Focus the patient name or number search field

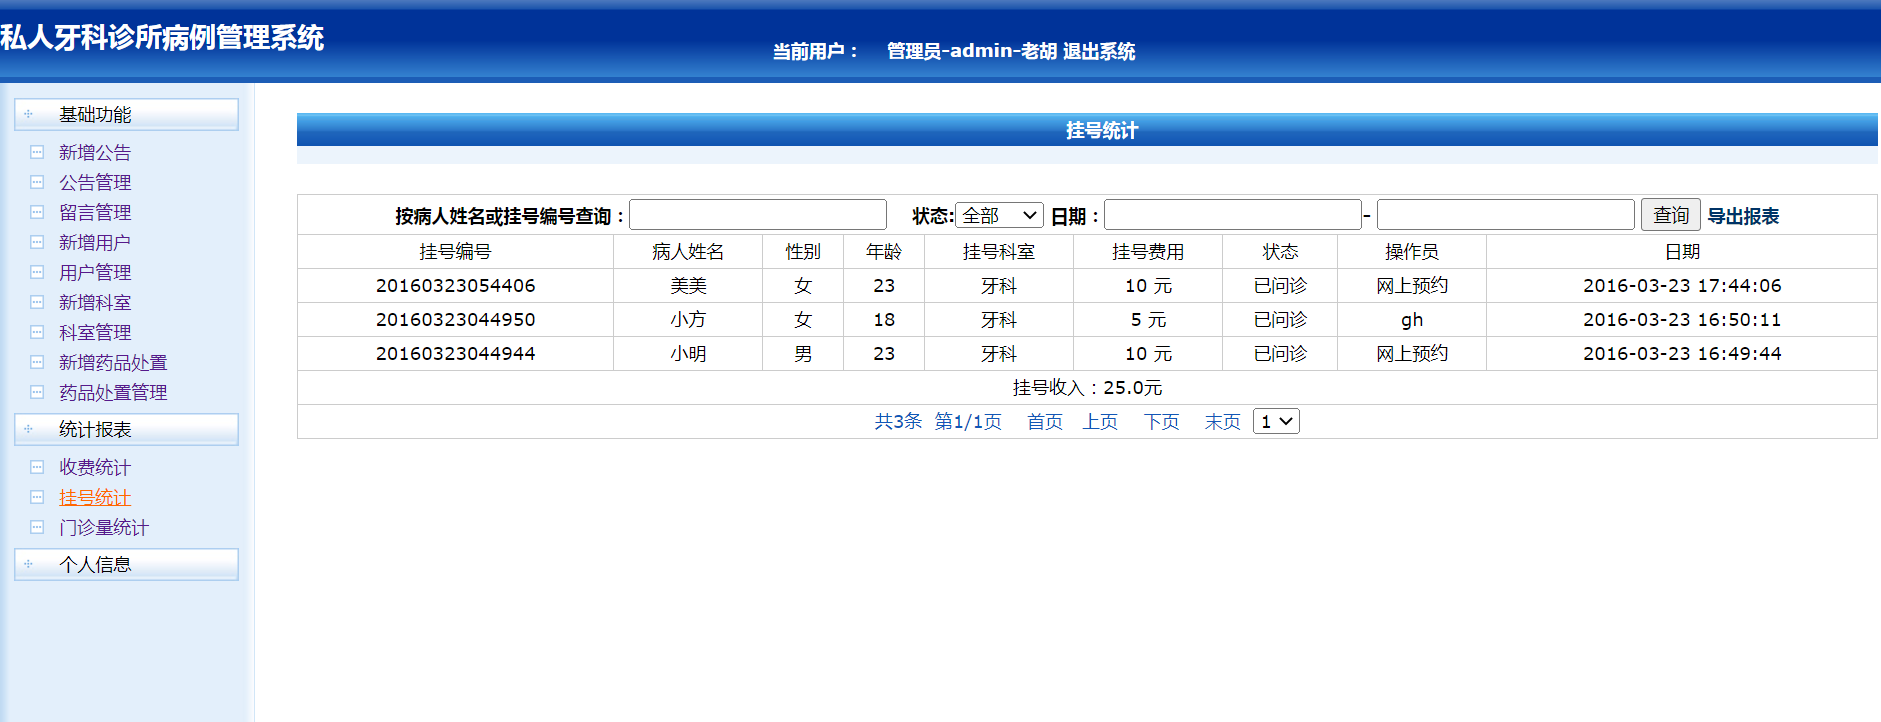click(758, 215)
